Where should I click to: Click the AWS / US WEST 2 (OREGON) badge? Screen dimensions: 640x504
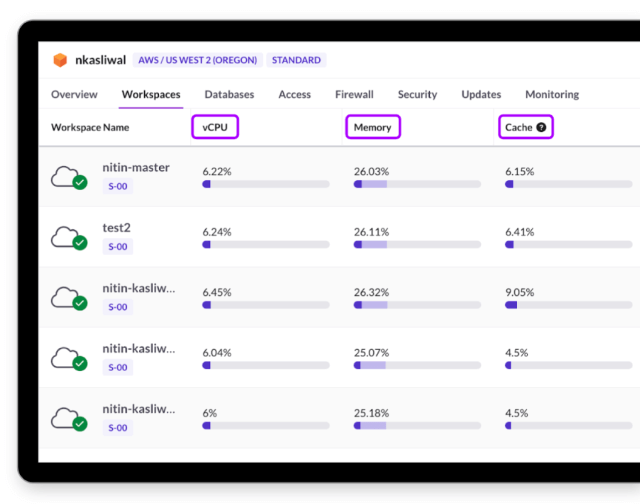click(x=198, y=60)
